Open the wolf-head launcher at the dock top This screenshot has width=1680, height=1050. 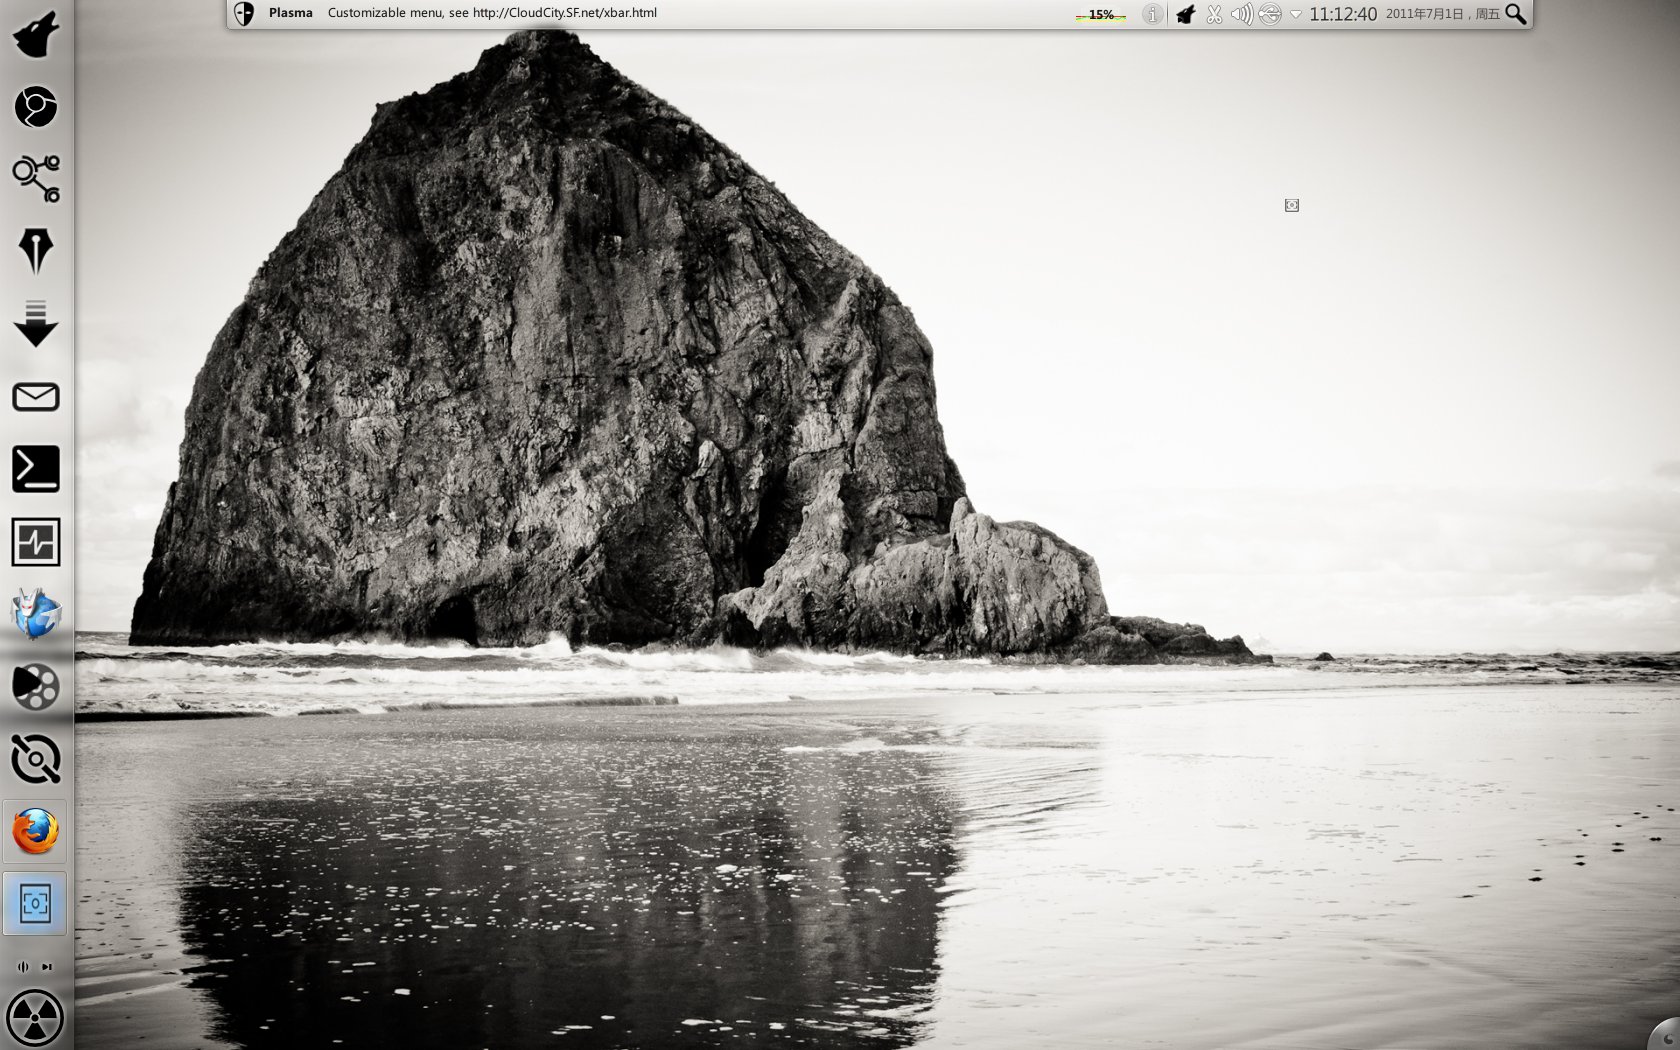36,34
